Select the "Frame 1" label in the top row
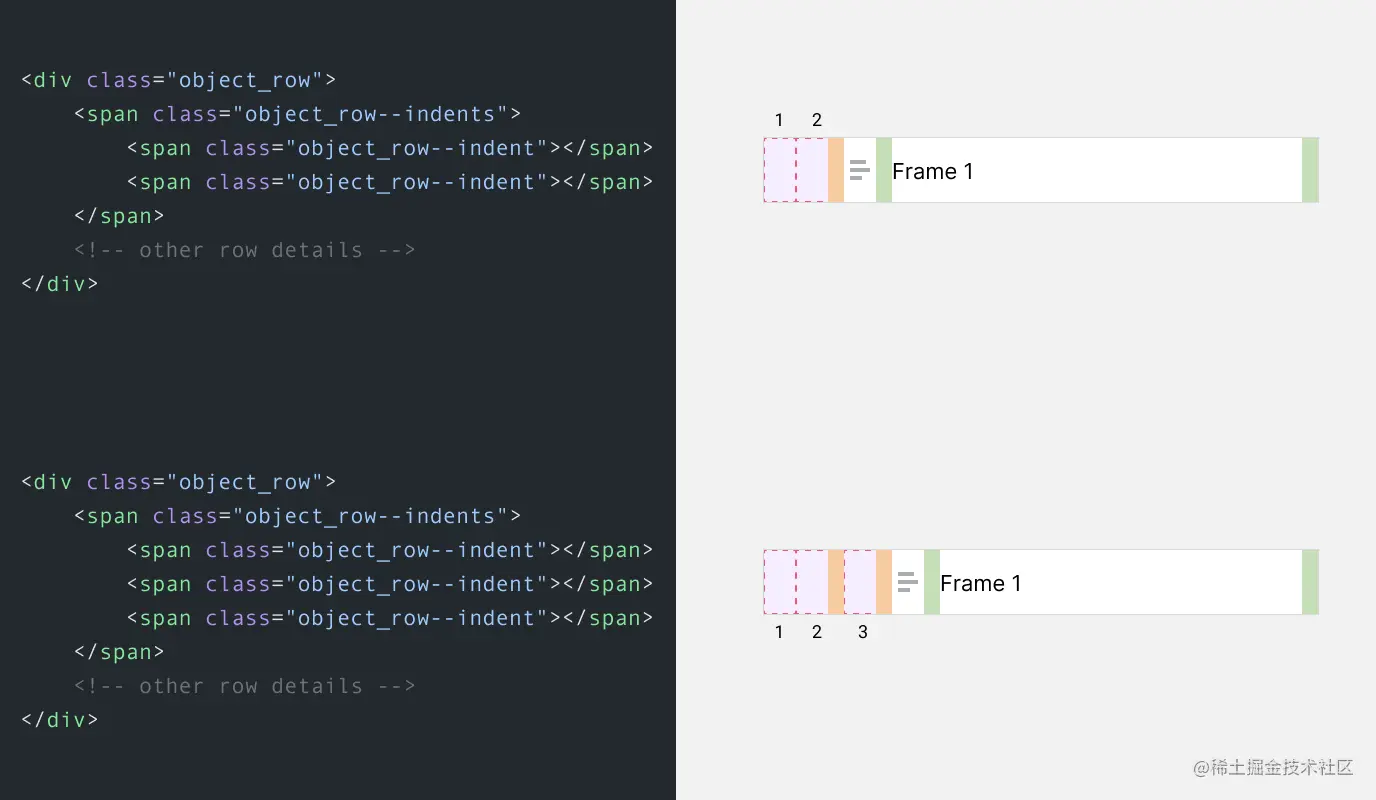Viewport: 1376px width, 800px height. [932, 171]
